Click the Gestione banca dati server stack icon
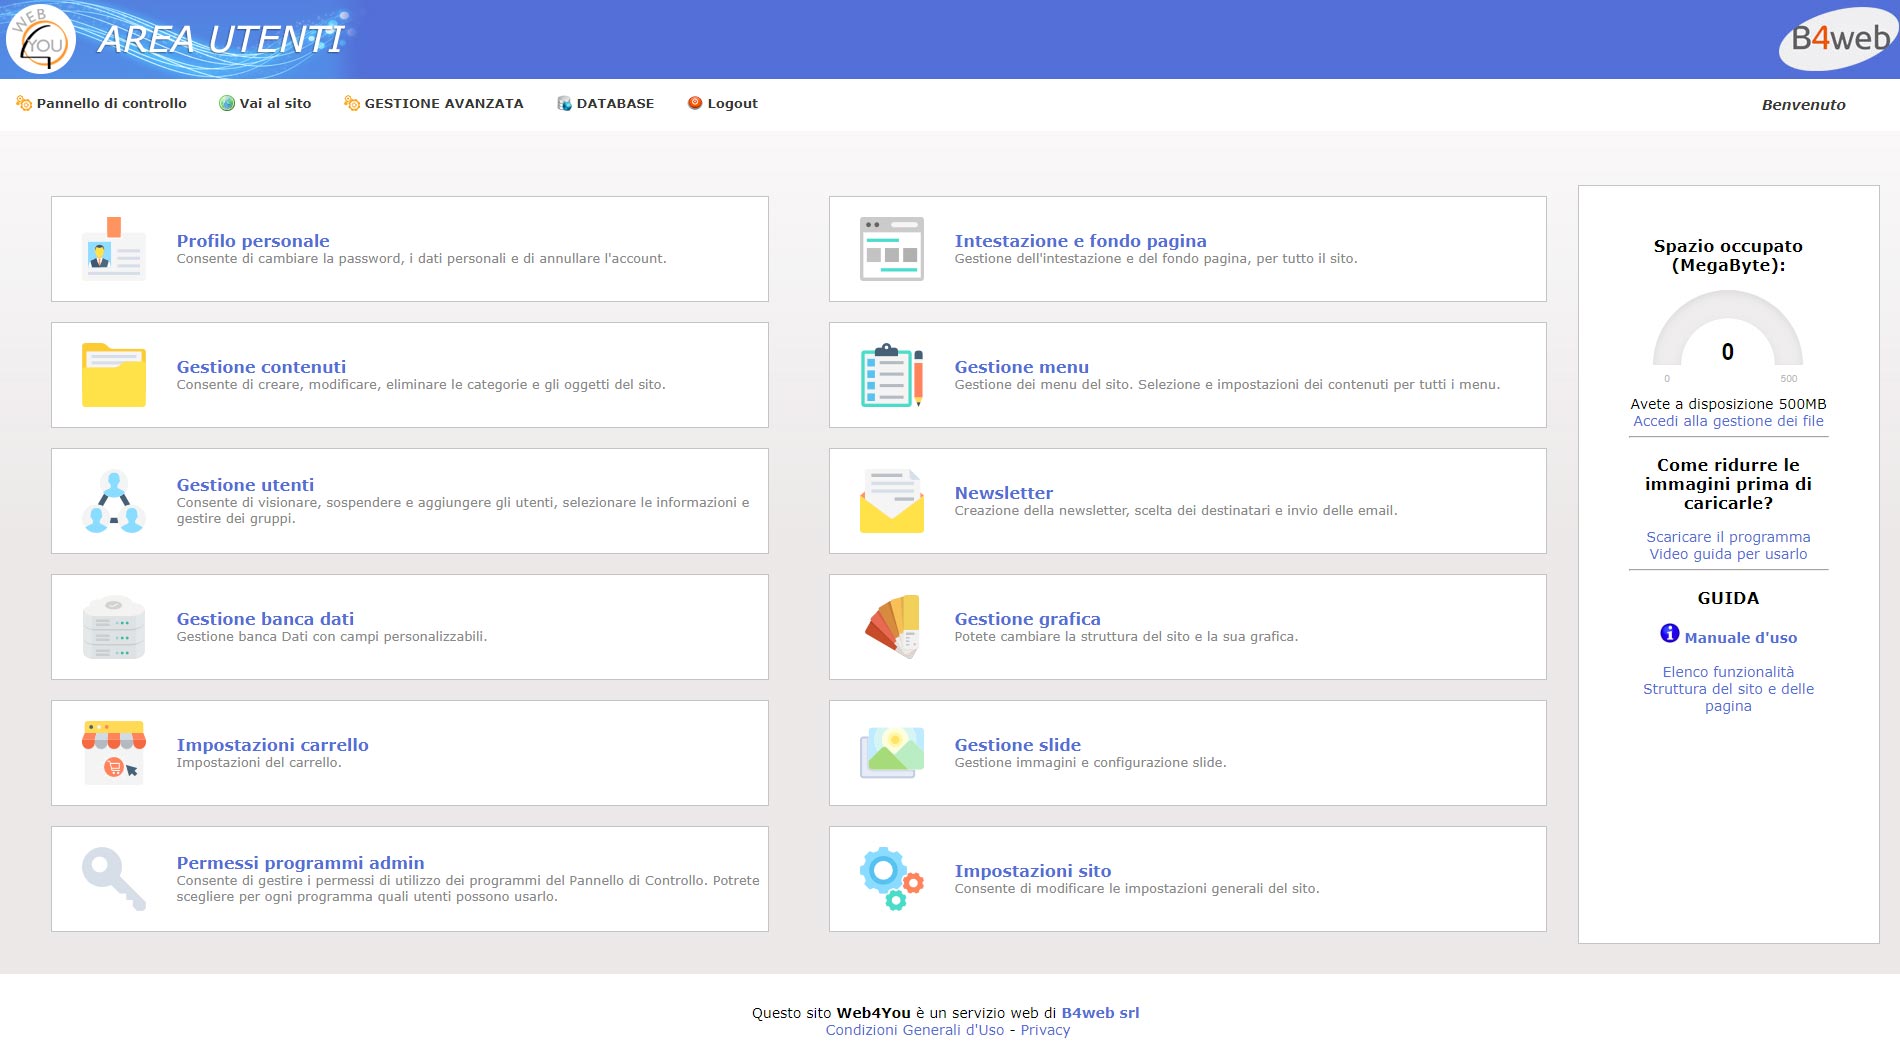1900x1058 pixels. pos(114,627)
